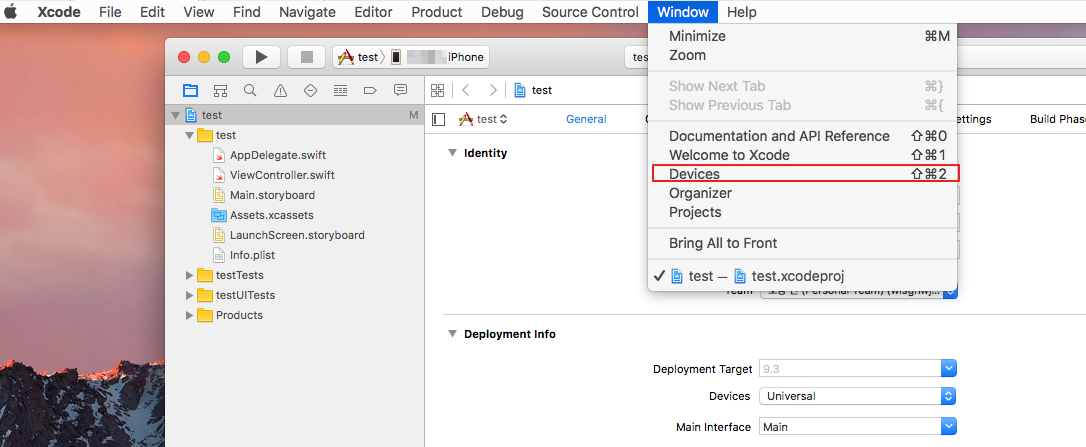This screenshot has height=447, width=1086.
Task: Choose Organizer in Window menu
Action: click(x=803, y=193)
